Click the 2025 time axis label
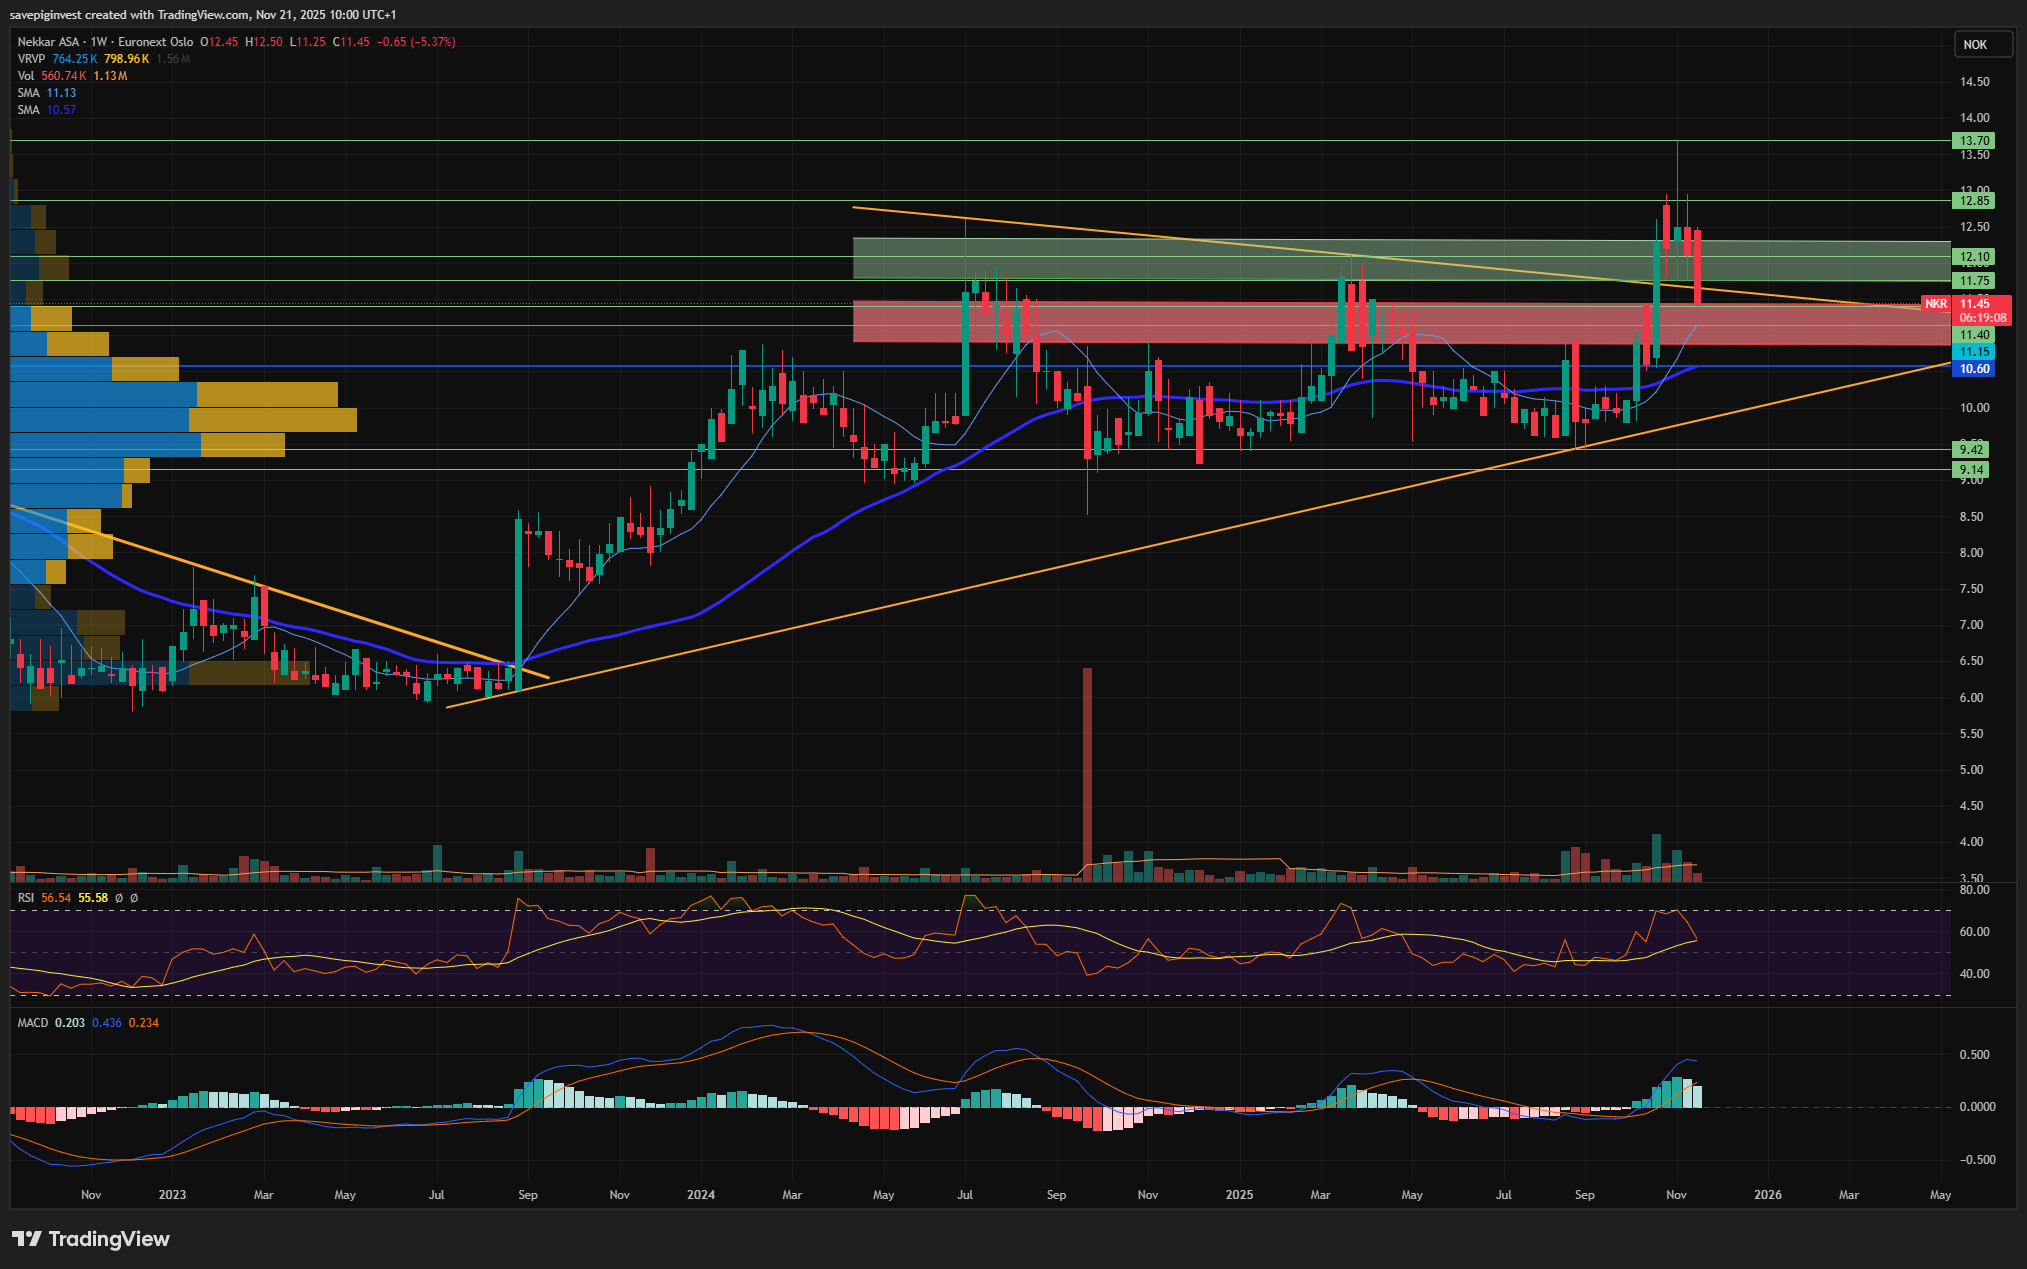Image resolution: width=2027 pixels, height=1269 pixels. pos(1239,1195)
